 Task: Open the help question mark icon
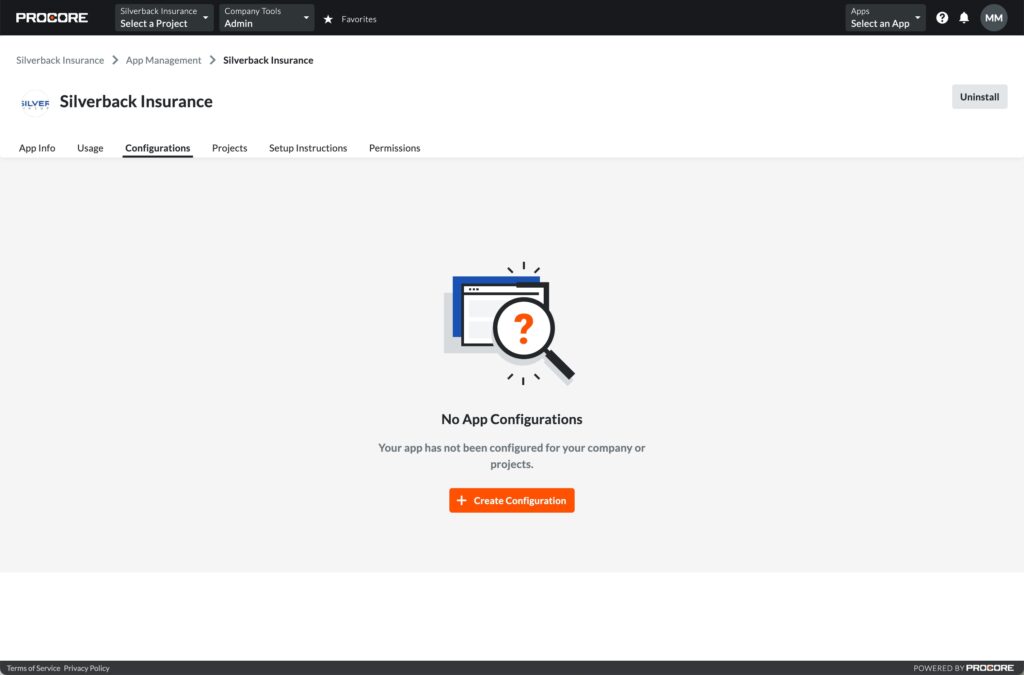tap(942, 18)
